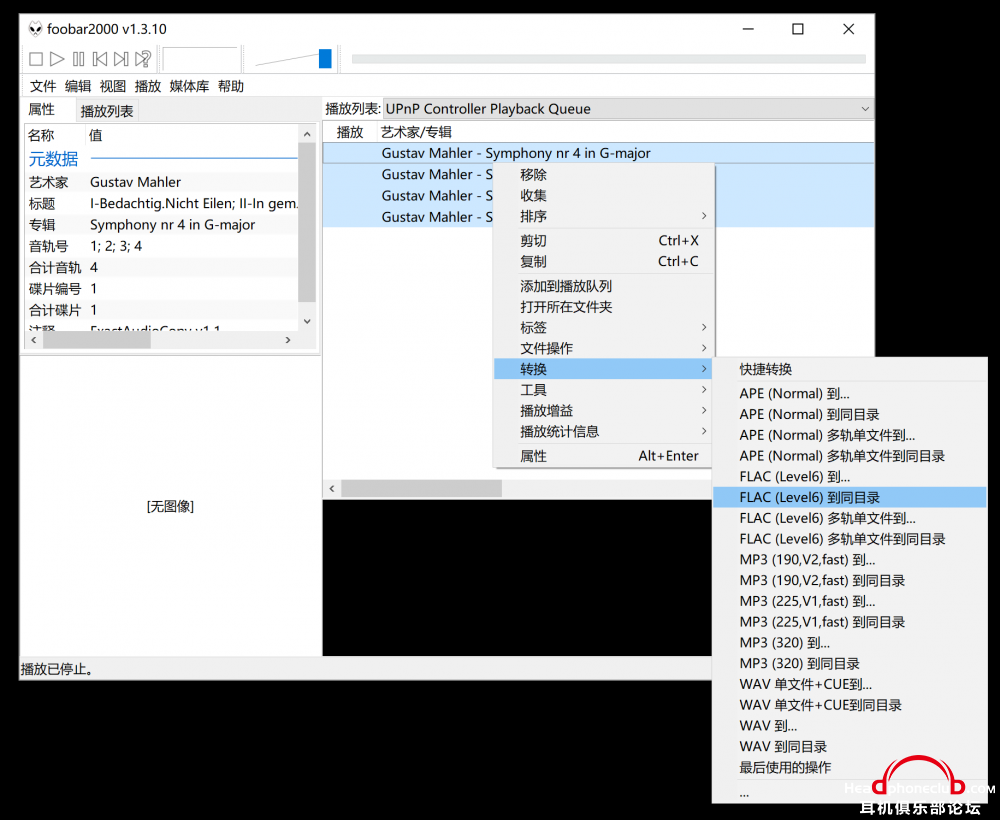Select MP3 (320) 到同目录 option
The height and width of the screenshot is (820, 1000).
coord(849,664)
